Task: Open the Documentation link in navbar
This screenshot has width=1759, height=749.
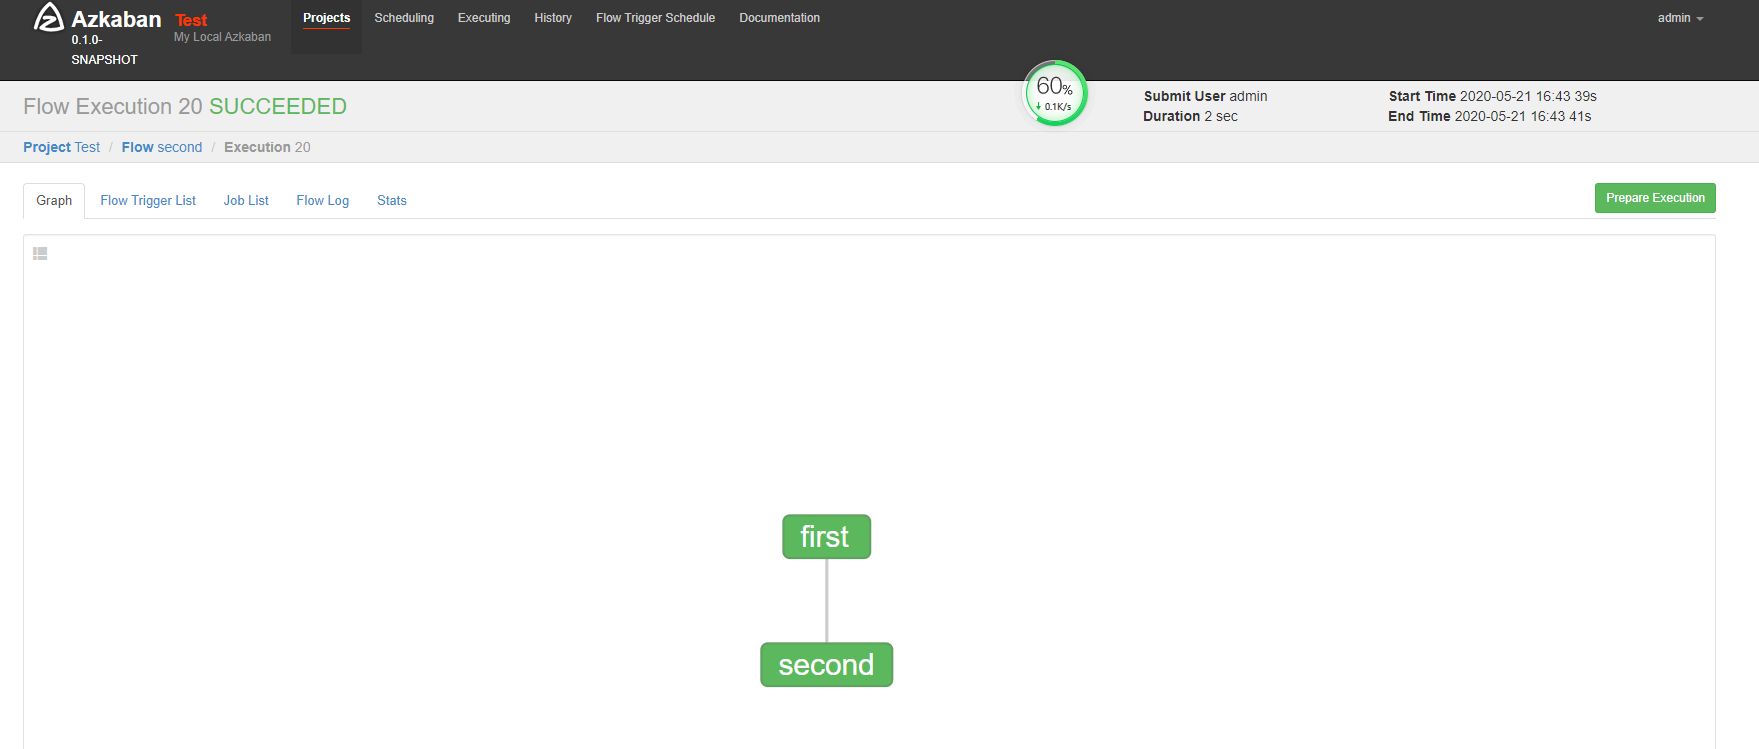Action: [x=779, y=18]
